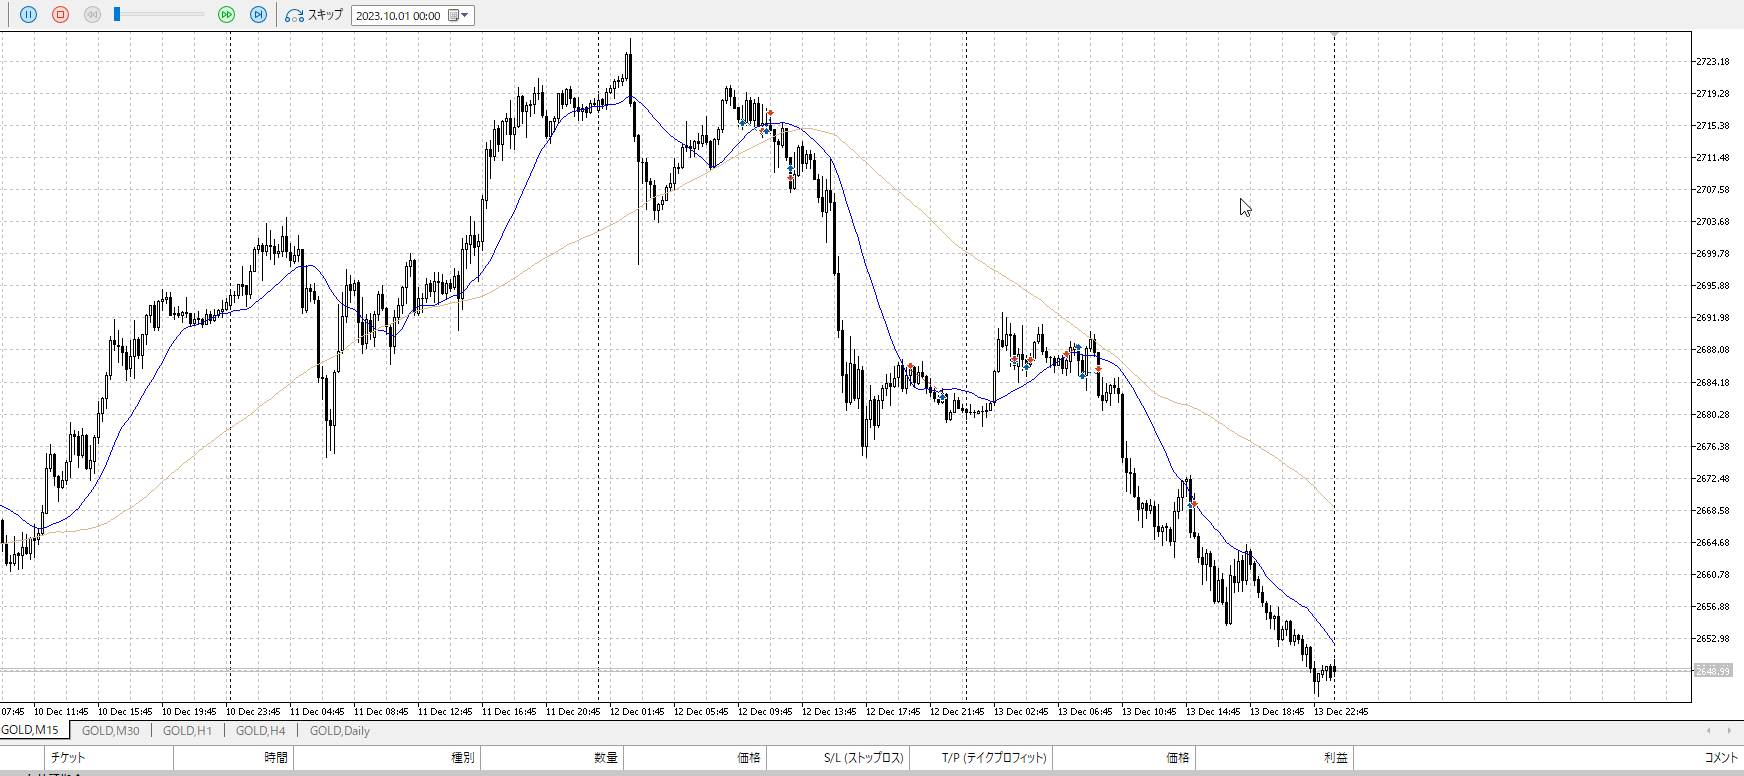Click the greyed-out rewind button

[x=92, y=15]
